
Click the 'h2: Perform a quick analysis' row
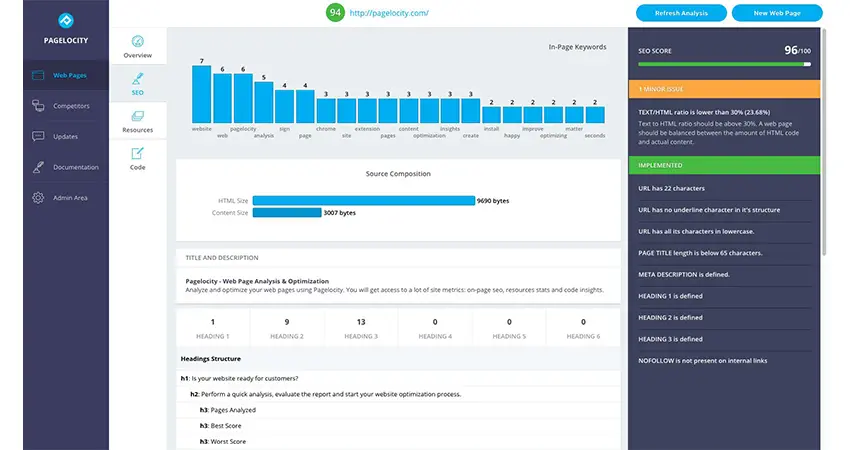pyautogui.click(x=398, y=394)
